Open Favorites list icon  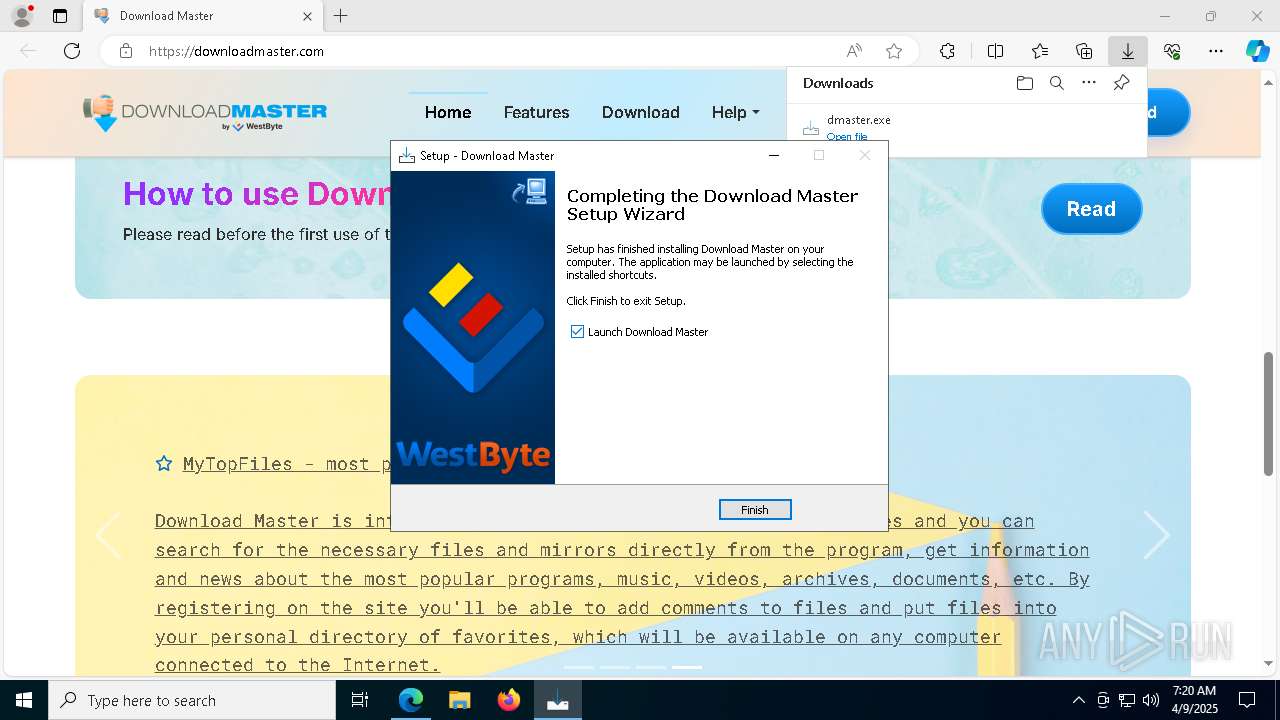tap(1040, 51)
